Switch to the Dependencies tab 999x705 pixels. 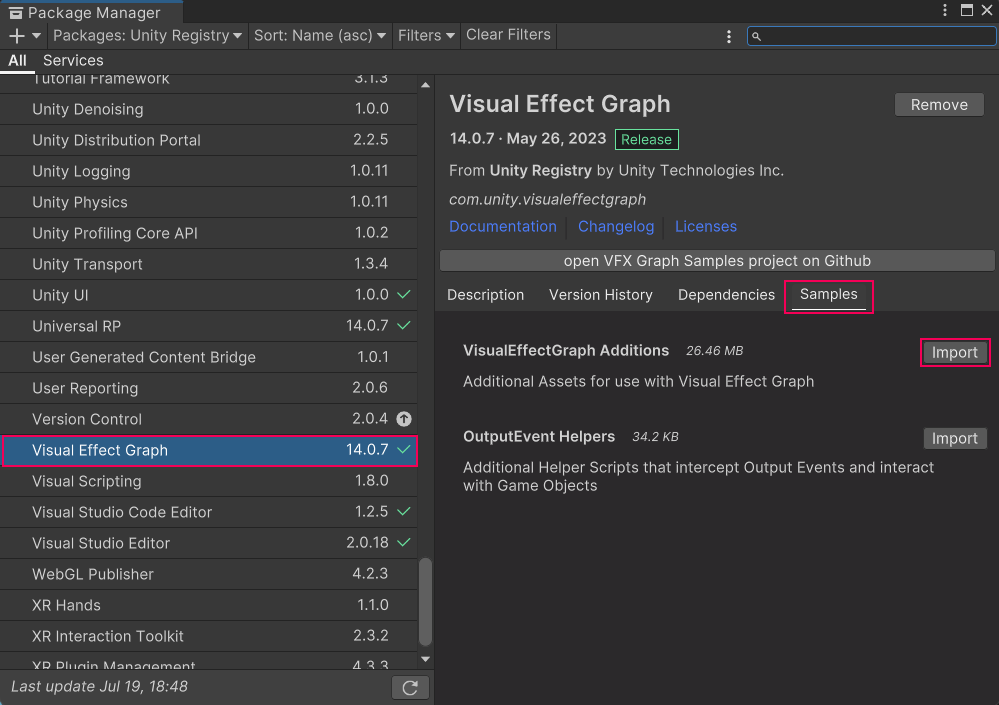tap(726, 295)
